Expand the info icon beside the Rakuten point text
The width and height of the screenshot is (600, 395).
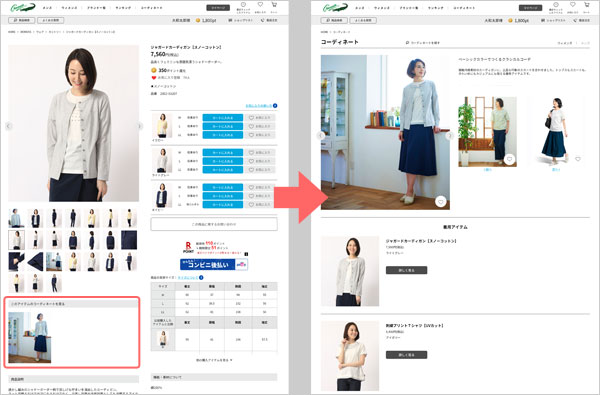click(246, 254)
